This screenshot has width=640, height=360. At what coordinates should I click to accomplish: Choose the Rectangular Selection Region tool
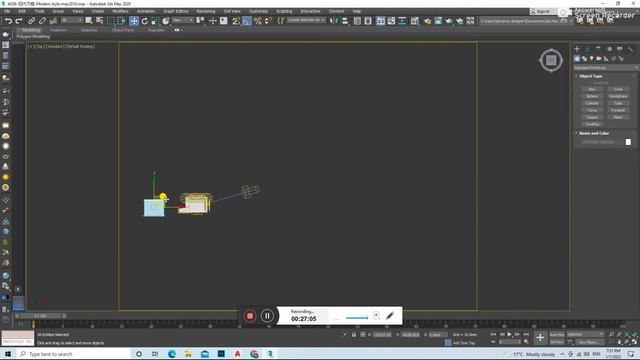tap(111, 21)
